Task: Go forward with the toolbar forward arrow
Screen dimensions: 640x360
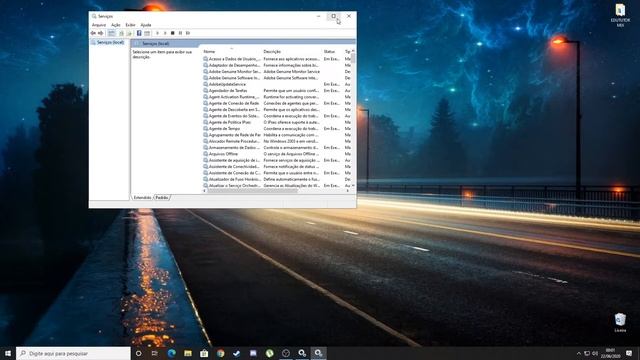Action: 100,33
